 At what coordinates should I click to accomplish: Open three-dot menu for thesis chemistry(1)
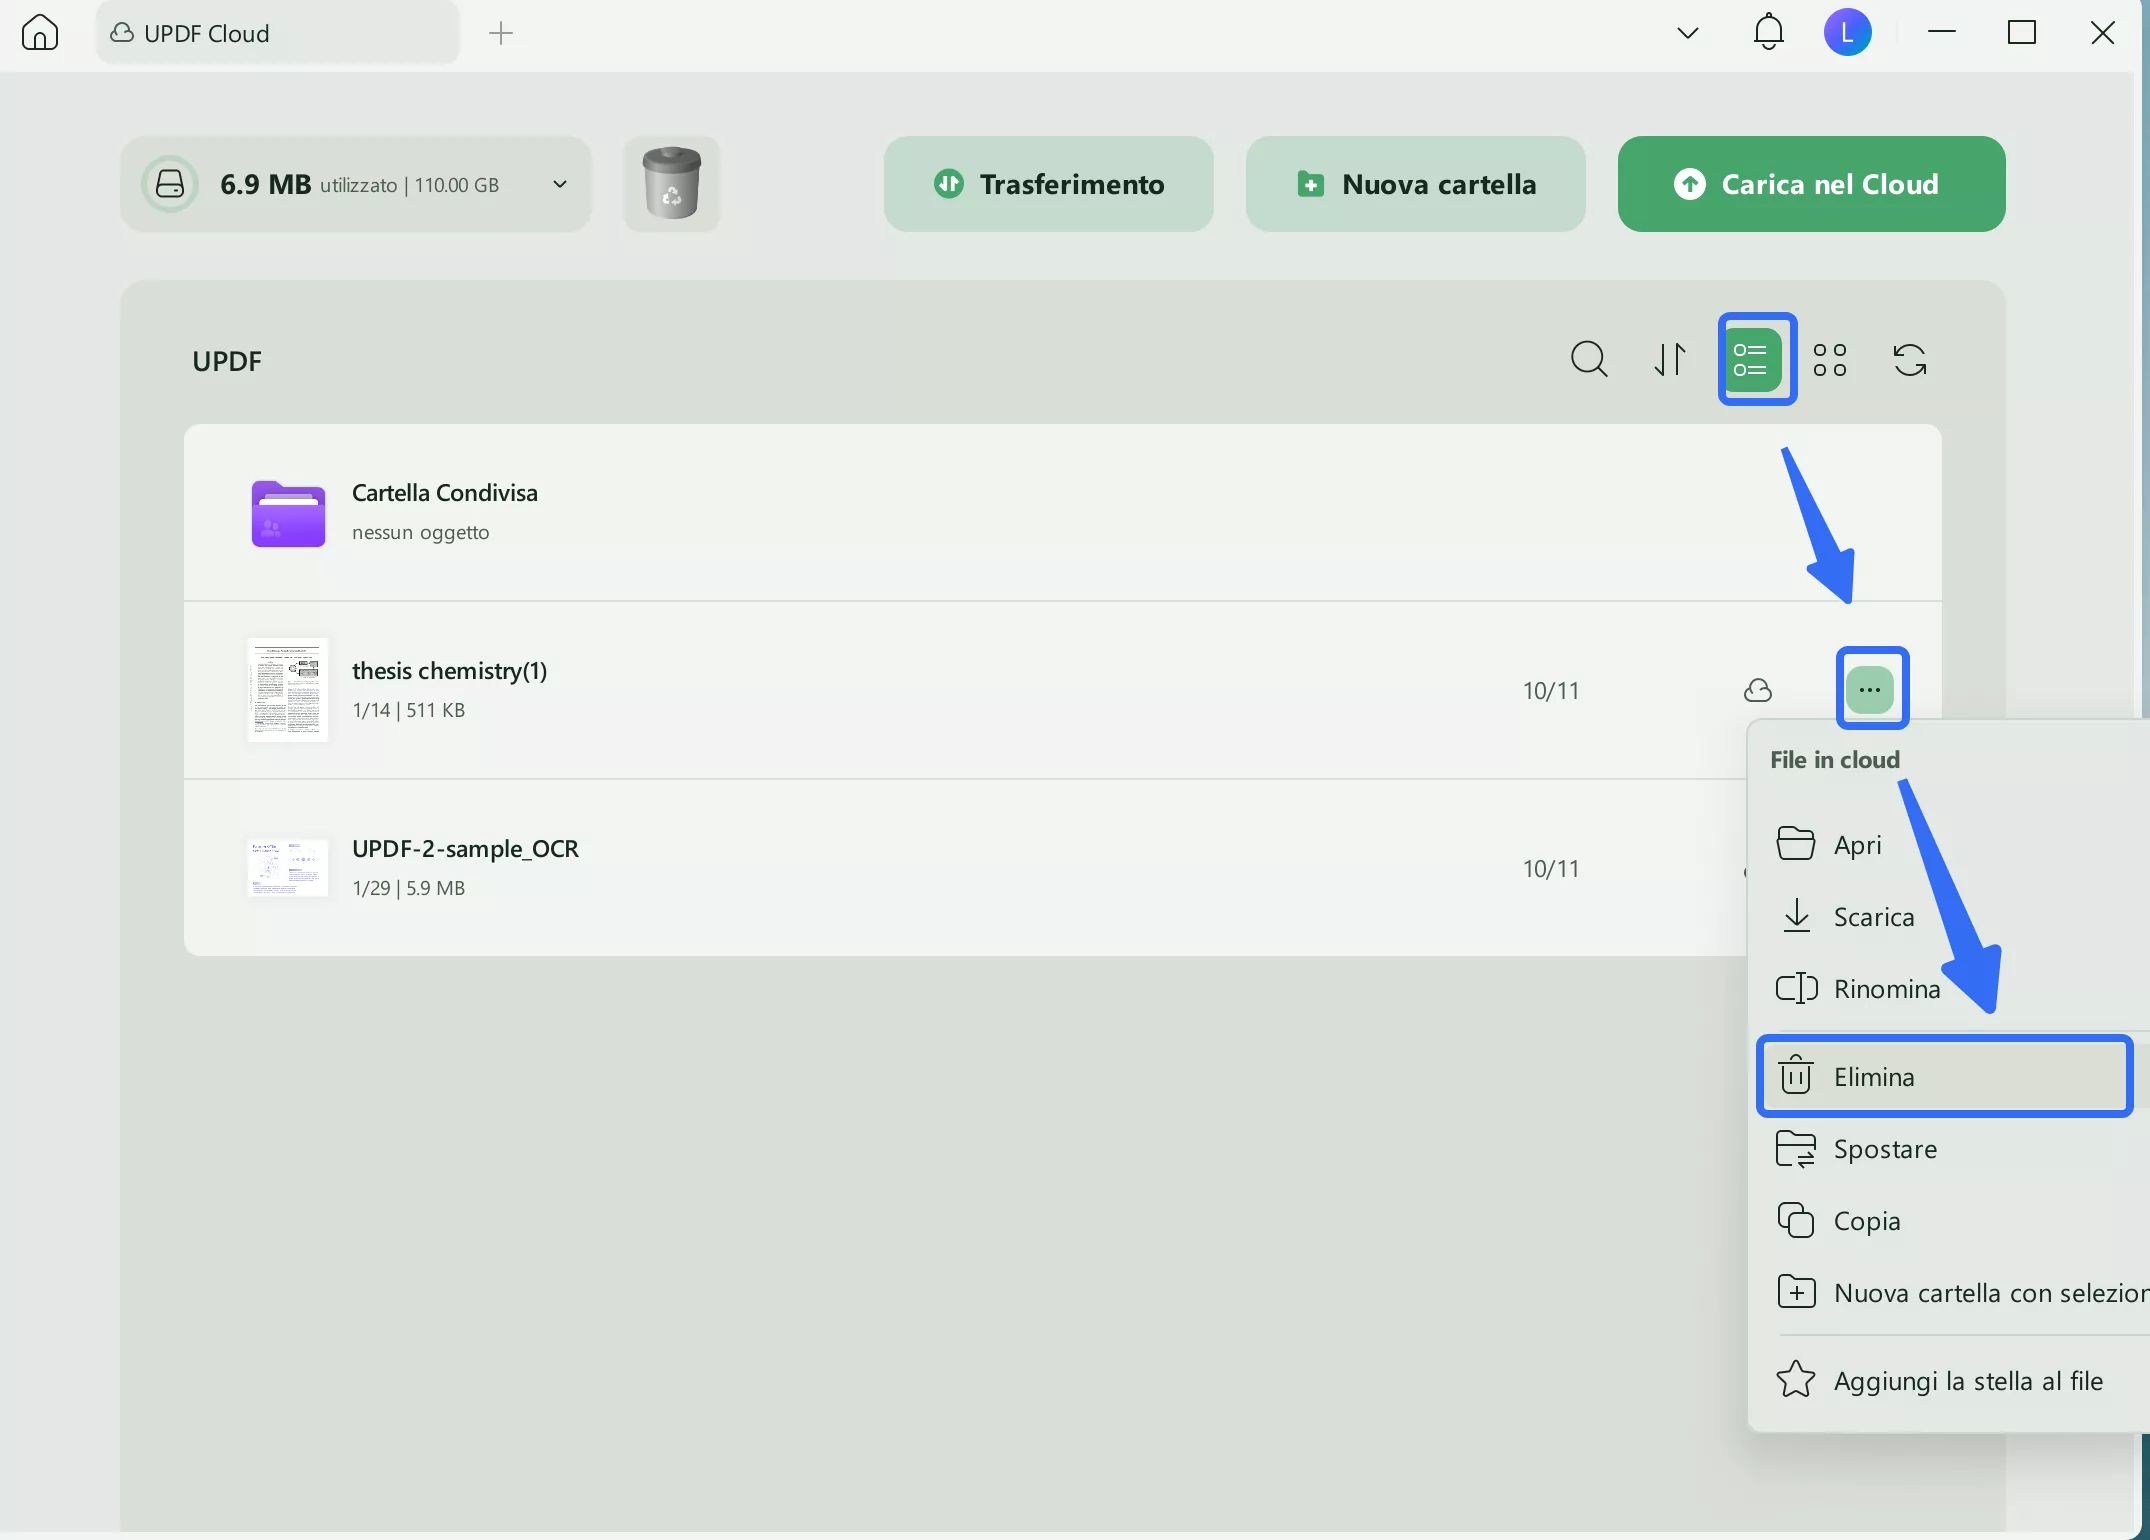(1870, 690)
